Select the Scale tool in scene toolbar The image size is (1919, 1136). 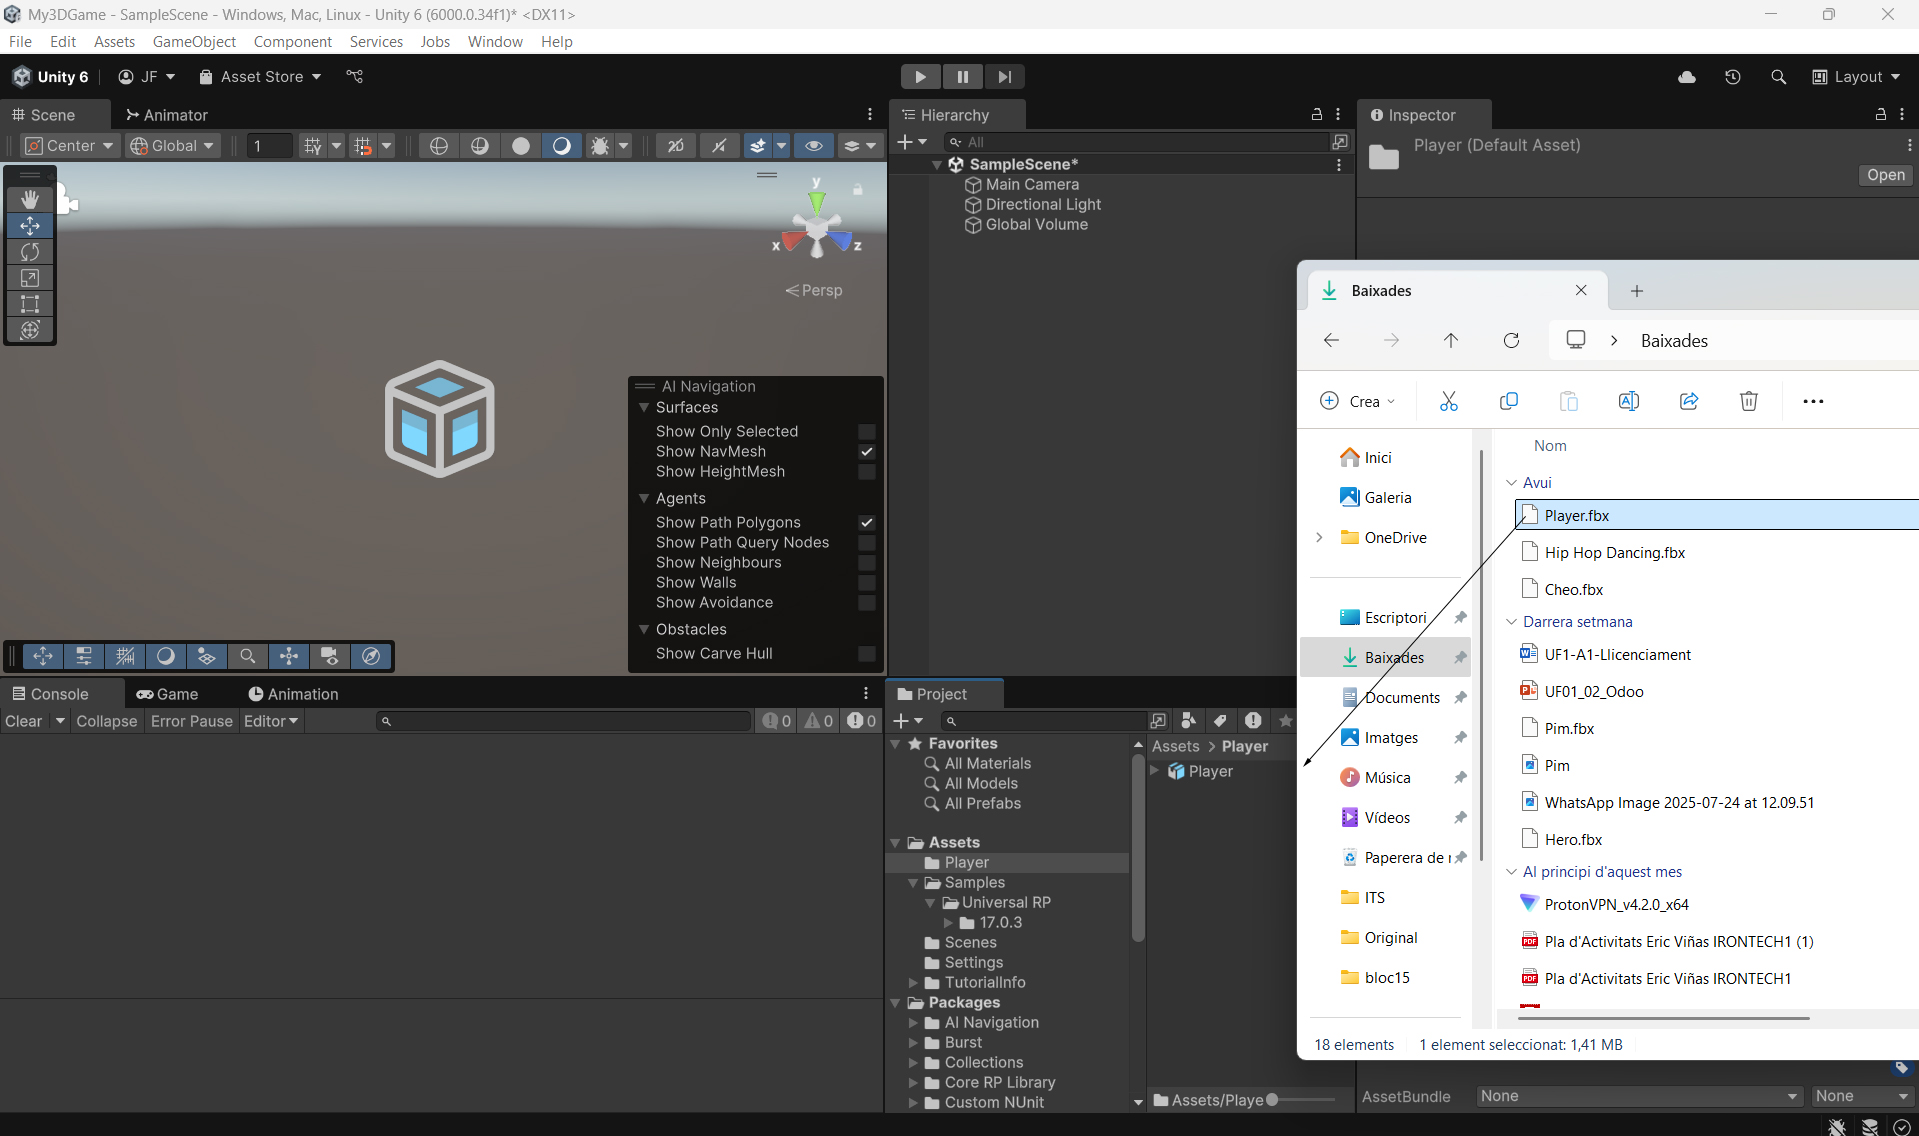pos(30,278)
